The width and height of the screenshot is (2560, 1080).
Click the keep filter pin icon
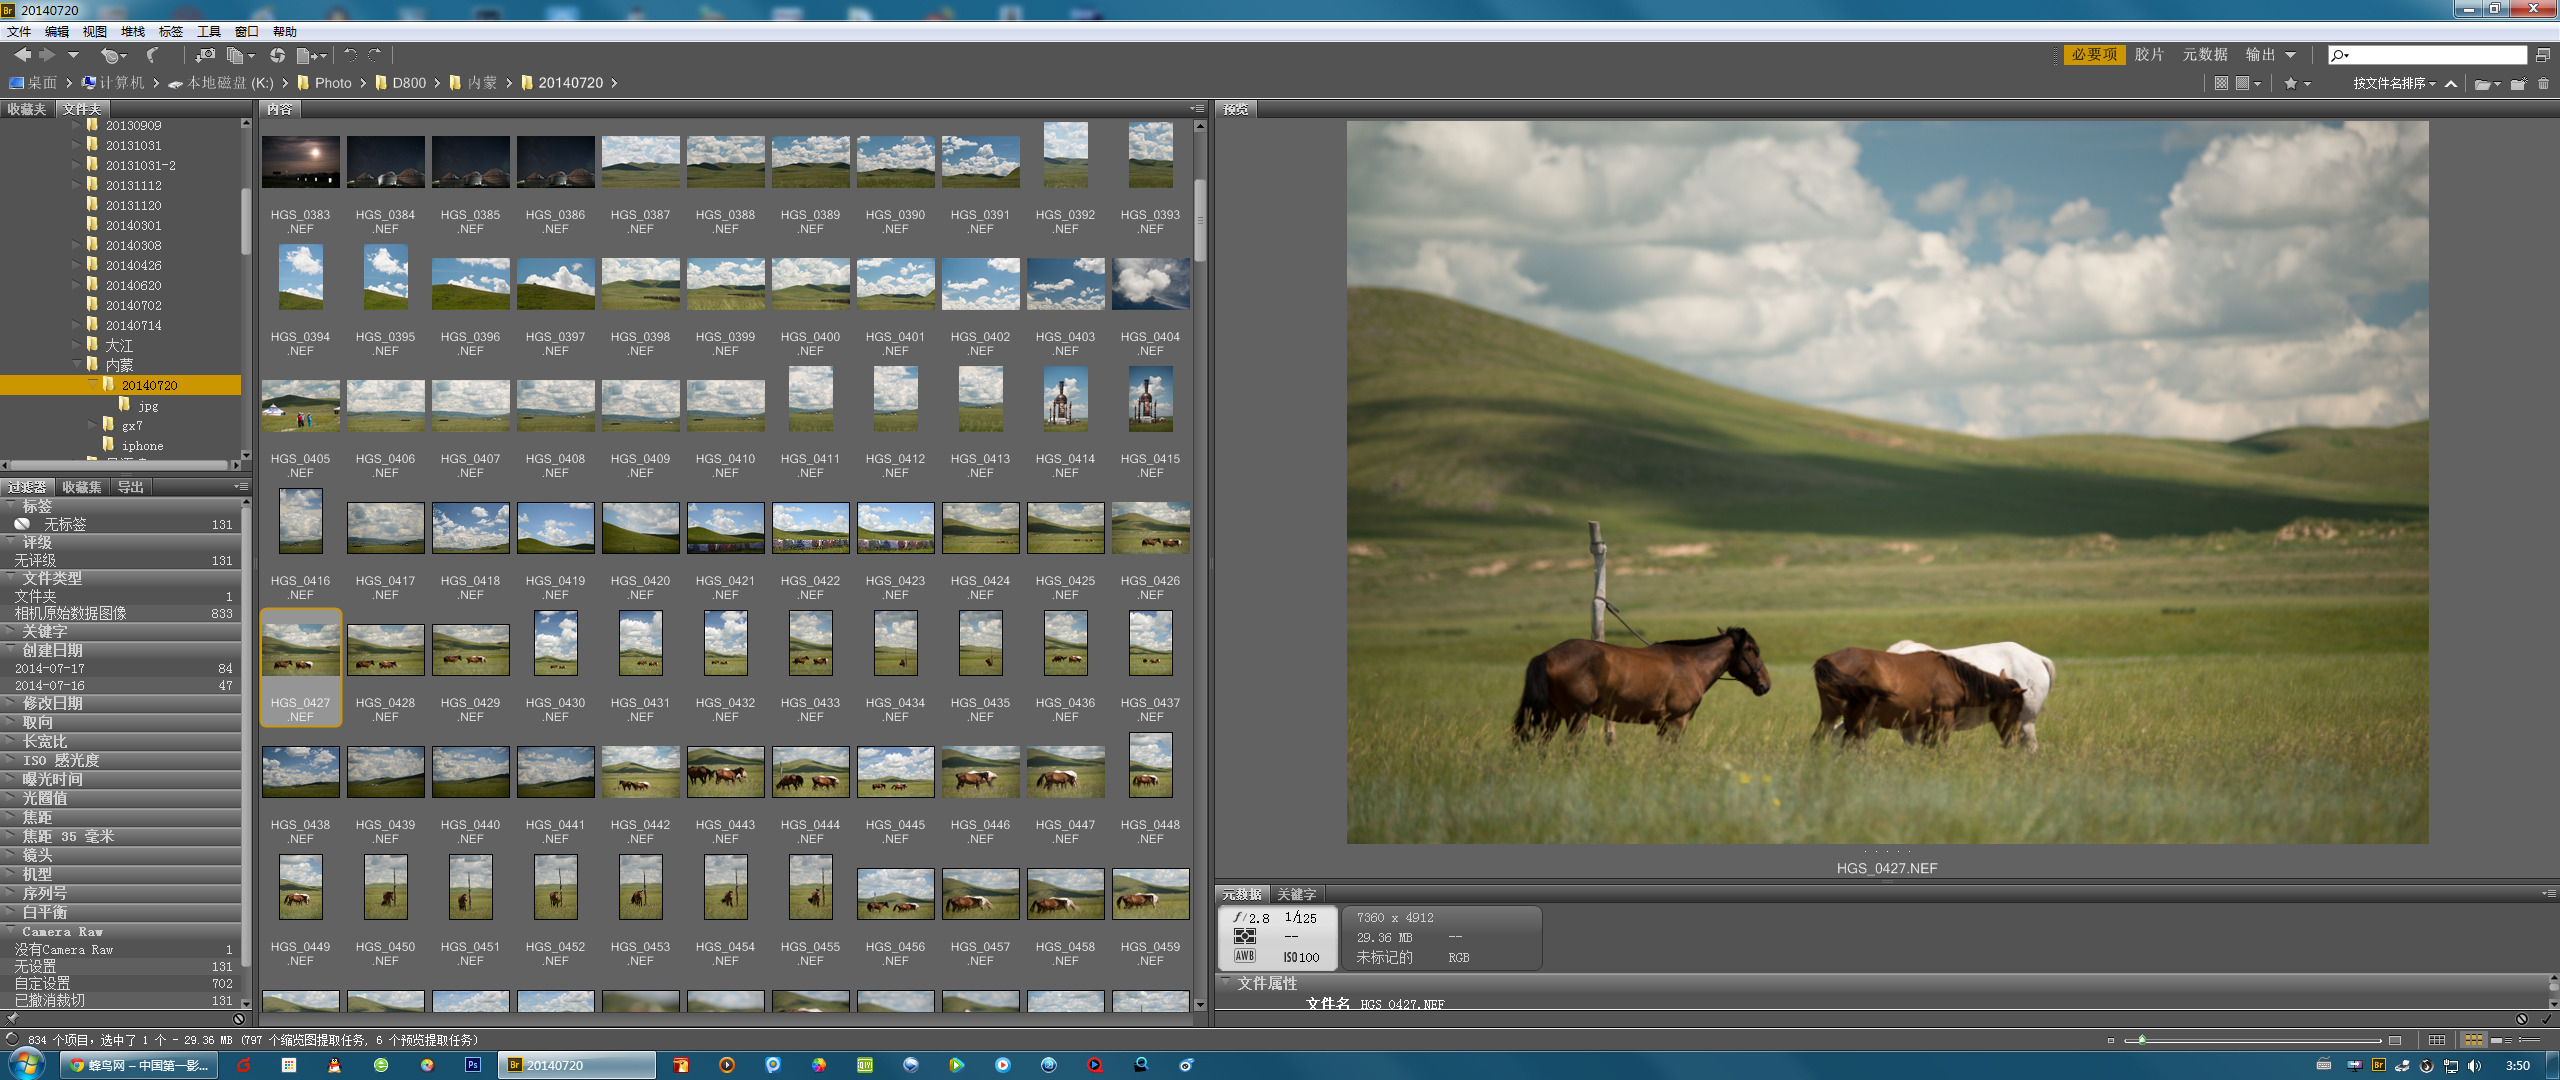[x=12, y=1019]
